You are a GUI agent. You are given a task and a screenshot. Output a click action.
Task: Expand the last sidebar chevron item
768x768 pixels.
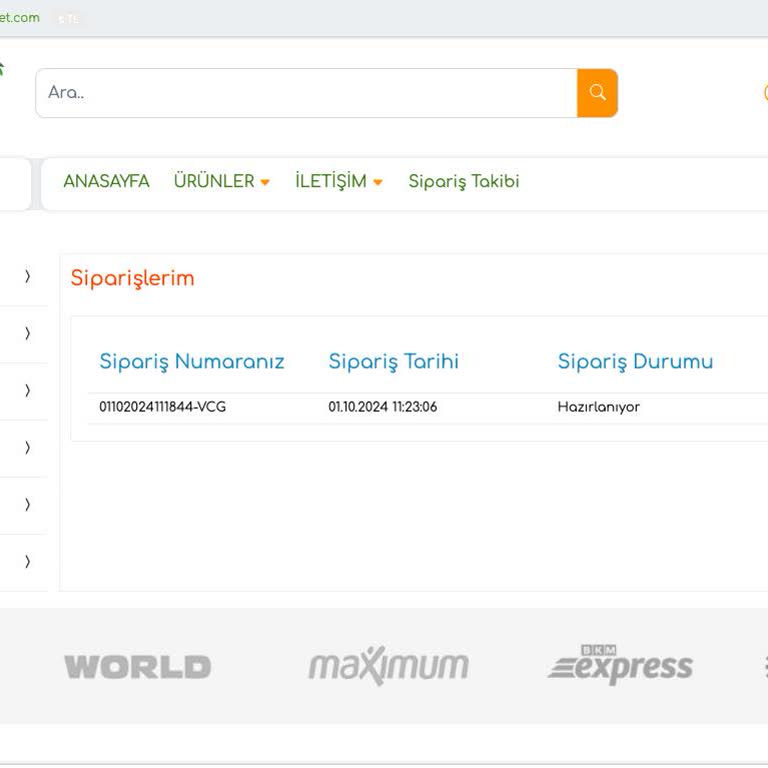[x=28, y=561]
